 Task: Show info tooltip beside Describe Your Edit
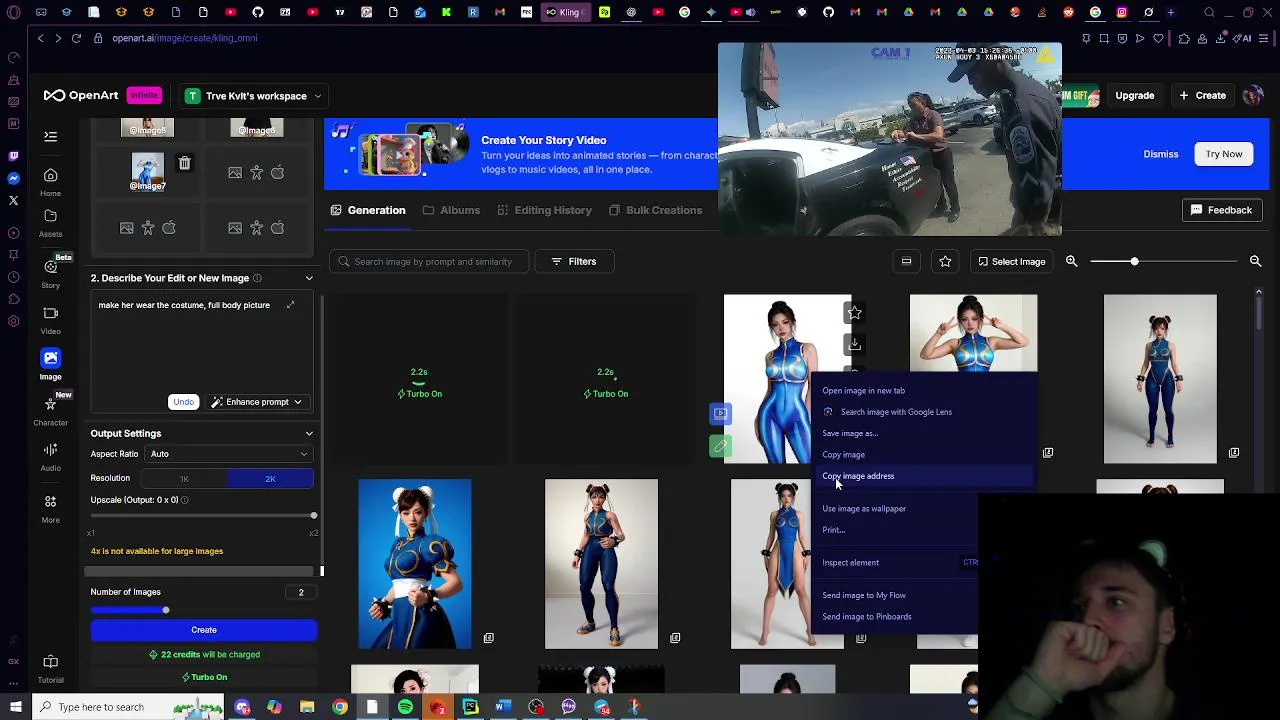(257, 278)
